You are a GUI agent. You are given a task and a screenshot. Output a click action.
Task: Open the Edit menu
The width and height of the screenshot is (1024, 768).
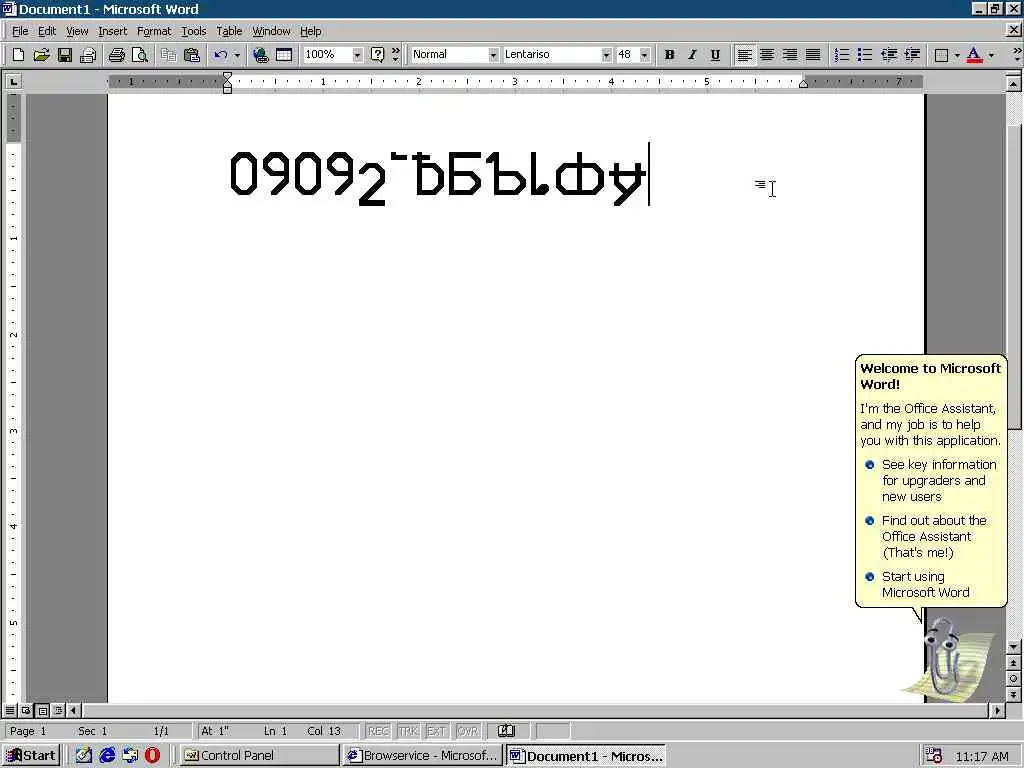tap(46, 31)
